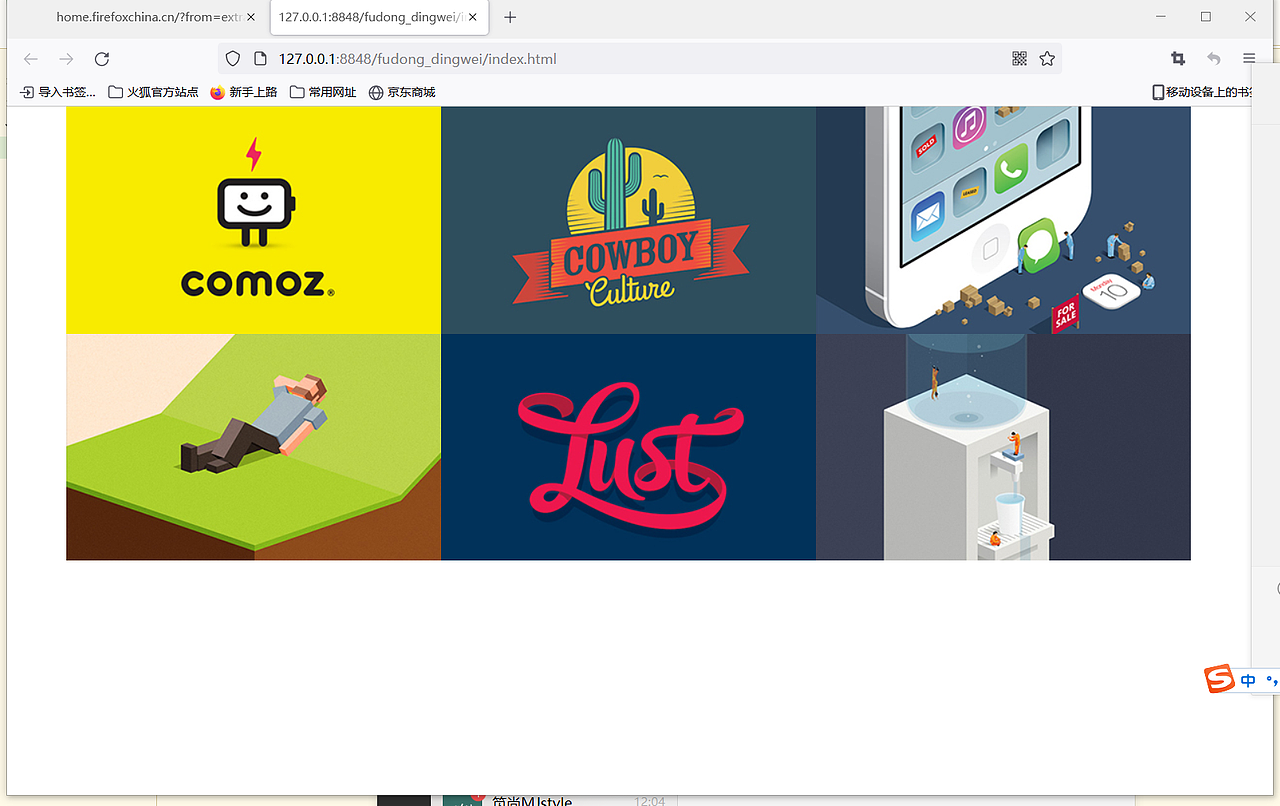Image resolution: width=1280 pixels, height=806 pixels.
Task: Open the shield tracking protection icon
Action: click(232, 59)
